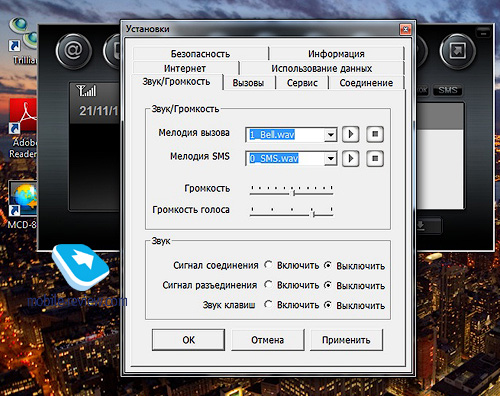
Task: Switch to the Вызовы tab
Action: click(x=248, y=83)
